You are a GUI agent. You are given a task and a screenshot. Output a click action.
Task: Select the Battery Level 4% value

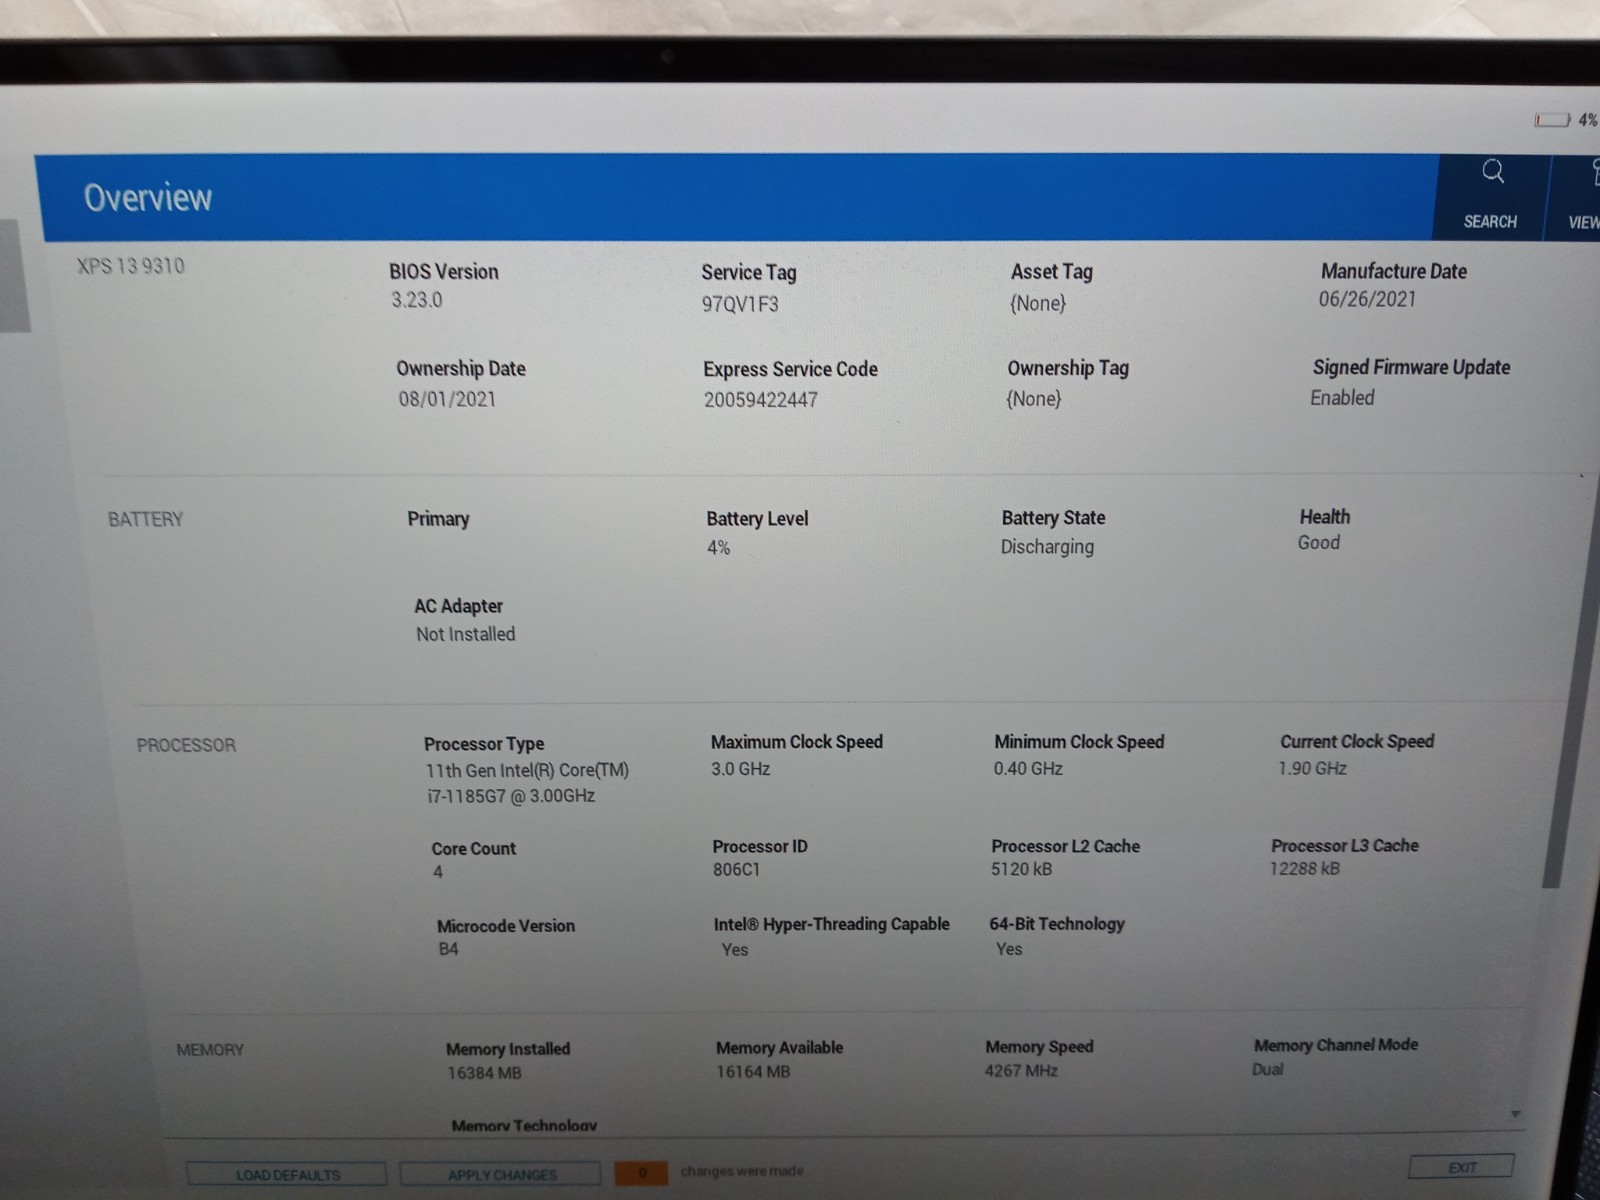[718, 548]
